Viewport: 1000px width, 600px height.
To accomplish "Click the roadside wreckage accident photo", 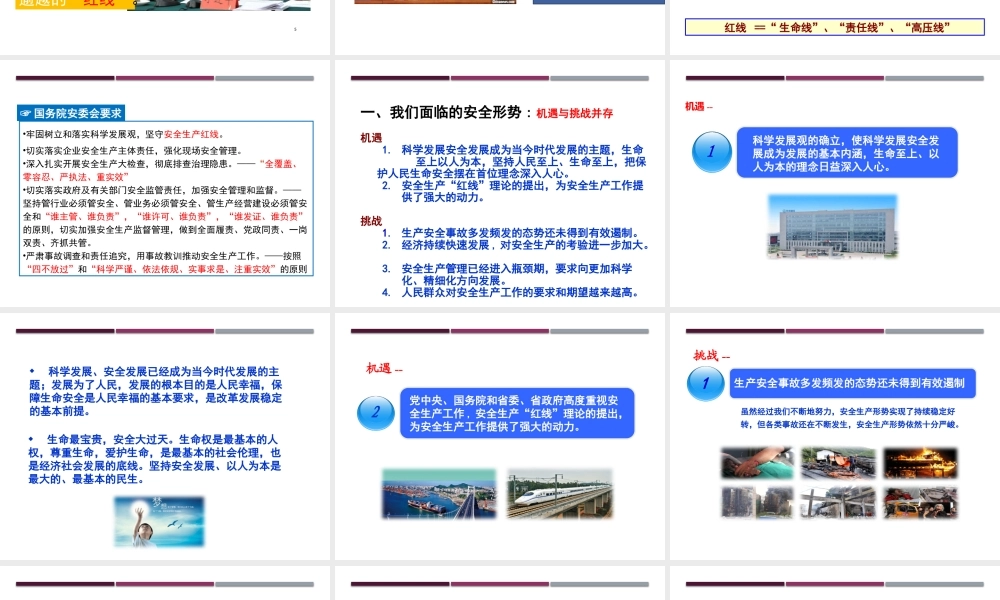I will [x=839, y=463].
